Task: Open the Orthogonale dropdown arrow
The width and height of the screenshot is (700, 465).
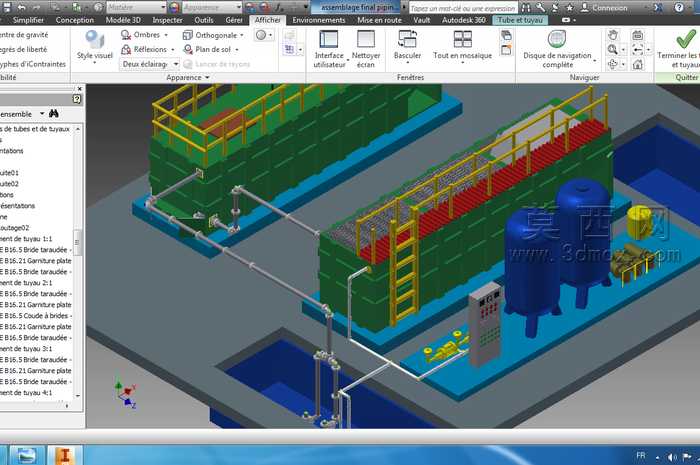Action: pyautogui.click(x=242, y=35)
